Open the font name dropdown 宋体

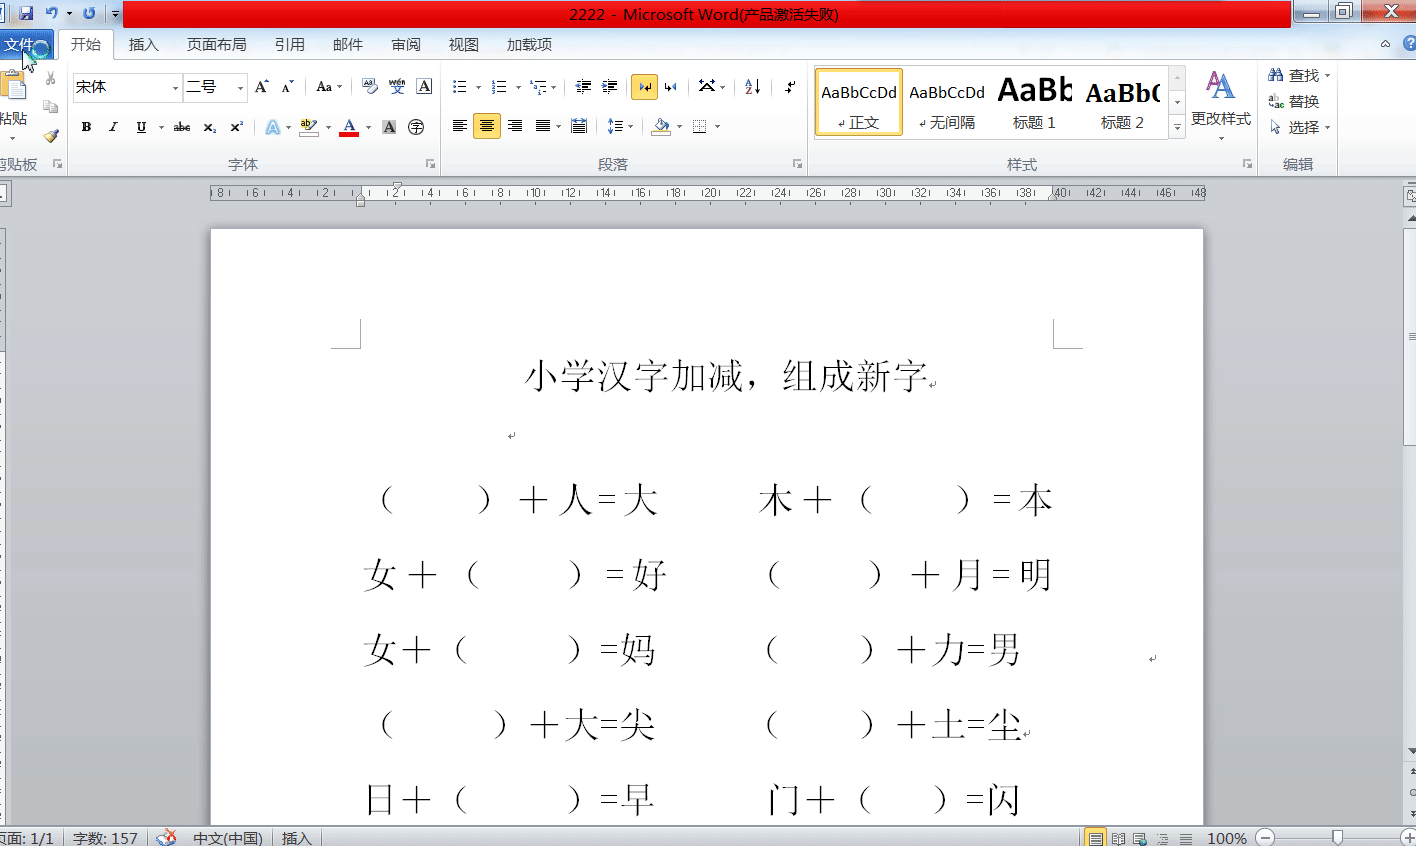(x=175, y=88)
